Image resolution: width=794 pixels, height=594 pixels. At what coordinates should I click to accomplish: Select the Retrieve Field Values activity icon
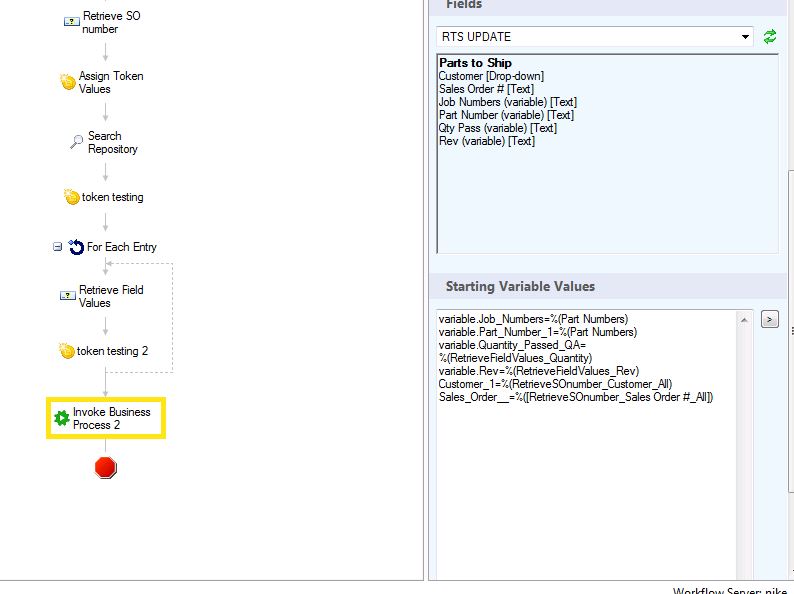tap(68, 295)
